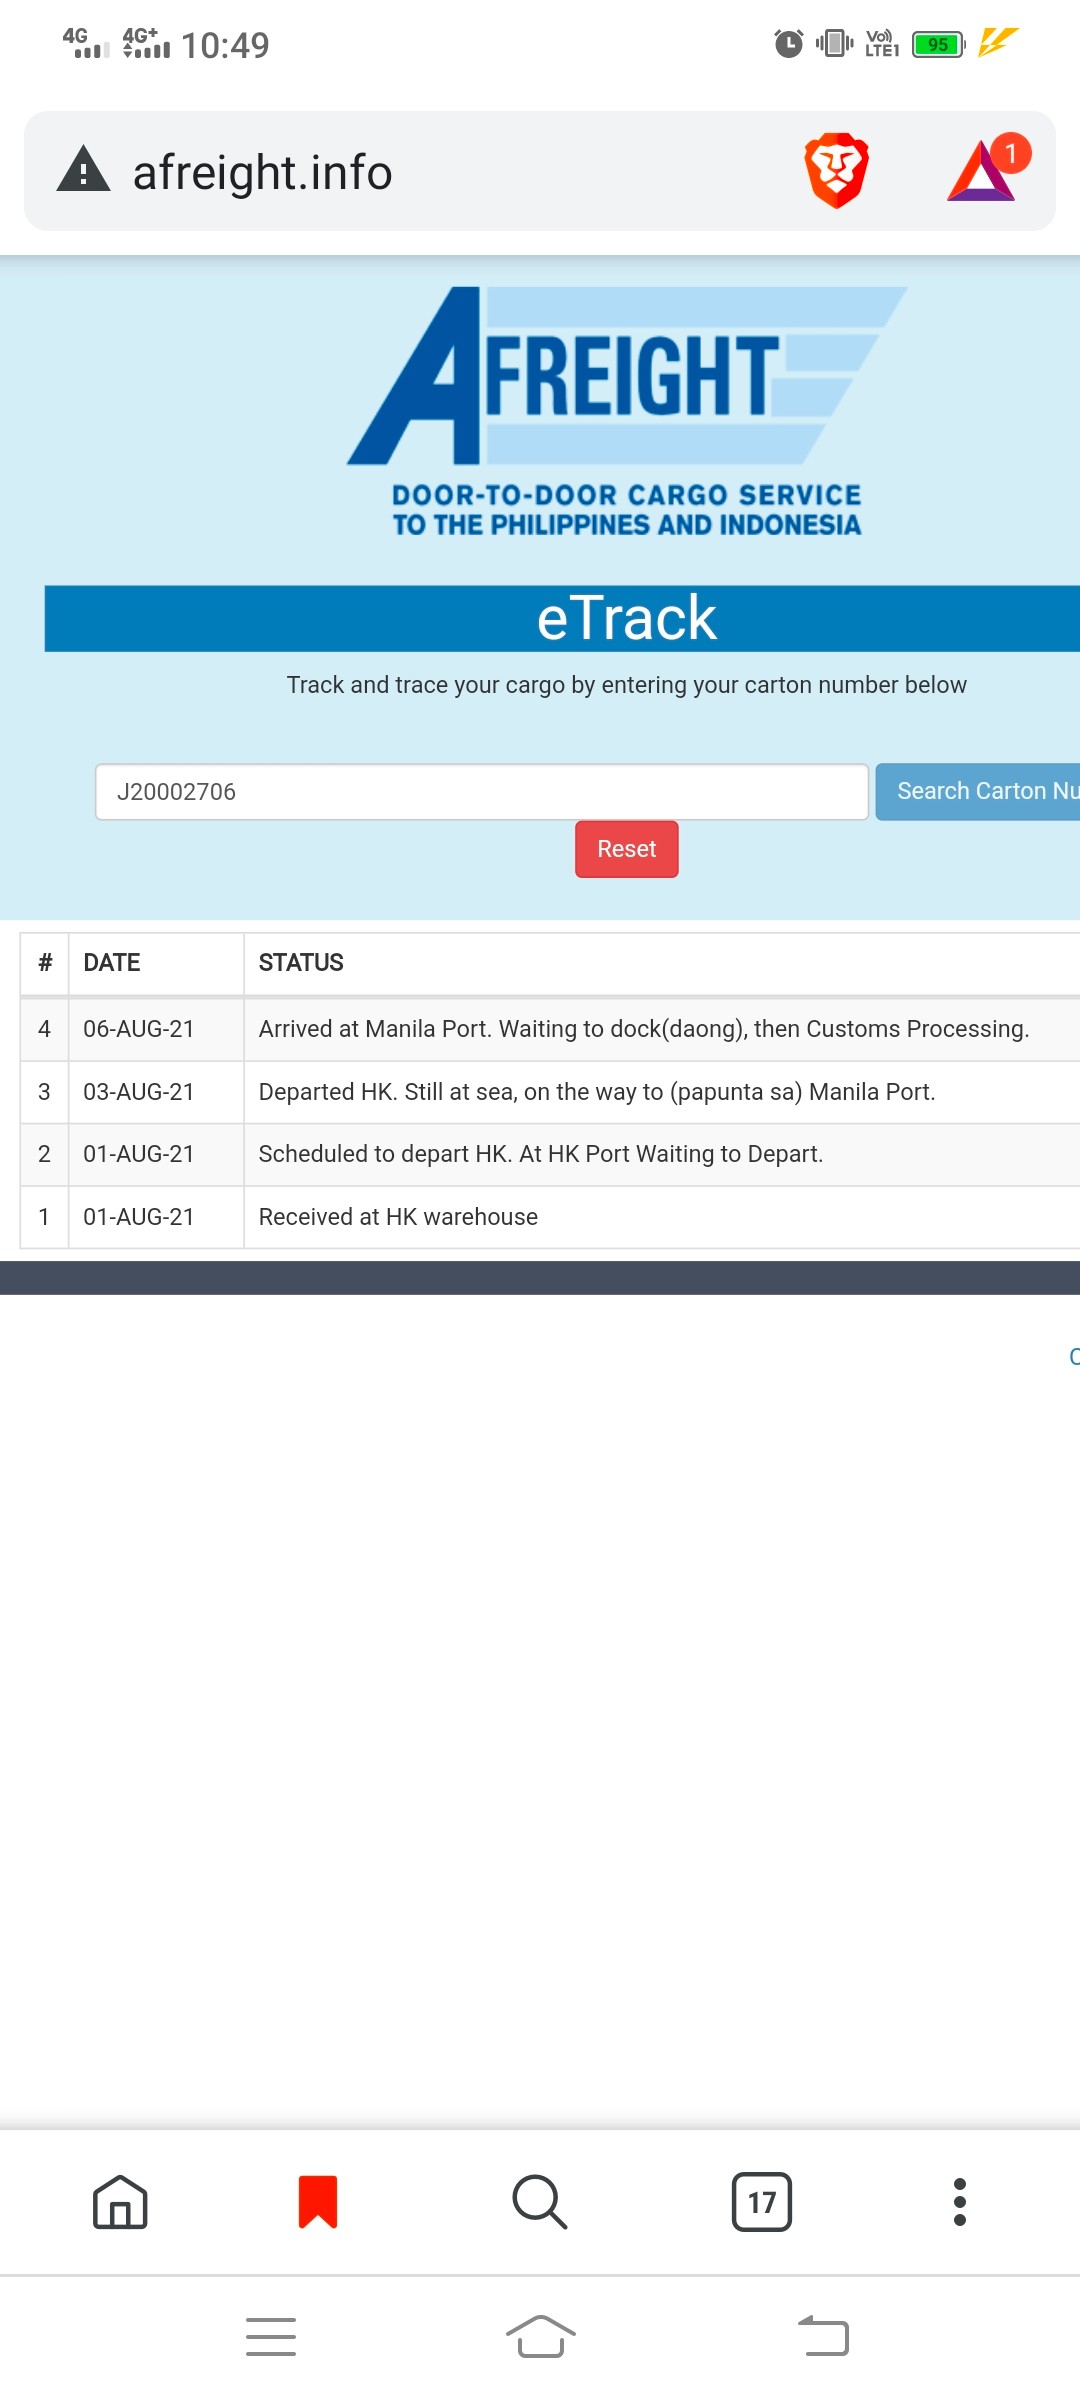This screenshot has width=1080, height=2400.
Task: Select row number 4 cell
Action: (44, 1029)
